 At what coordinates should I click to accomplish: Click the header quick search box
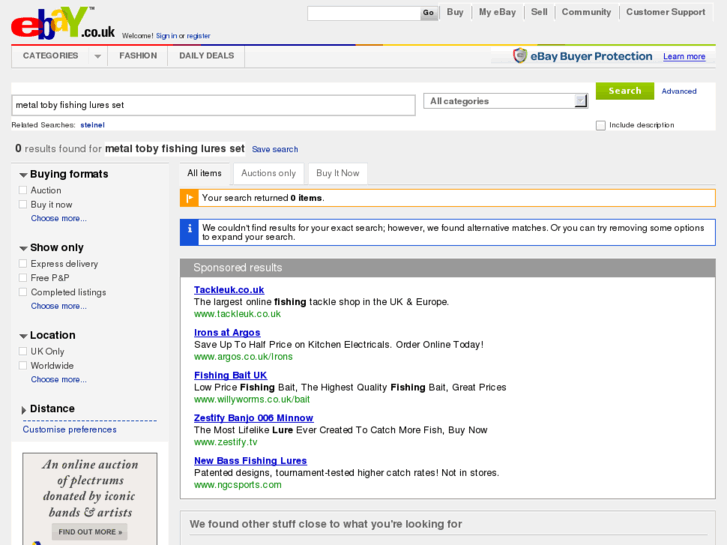point(364,13)
